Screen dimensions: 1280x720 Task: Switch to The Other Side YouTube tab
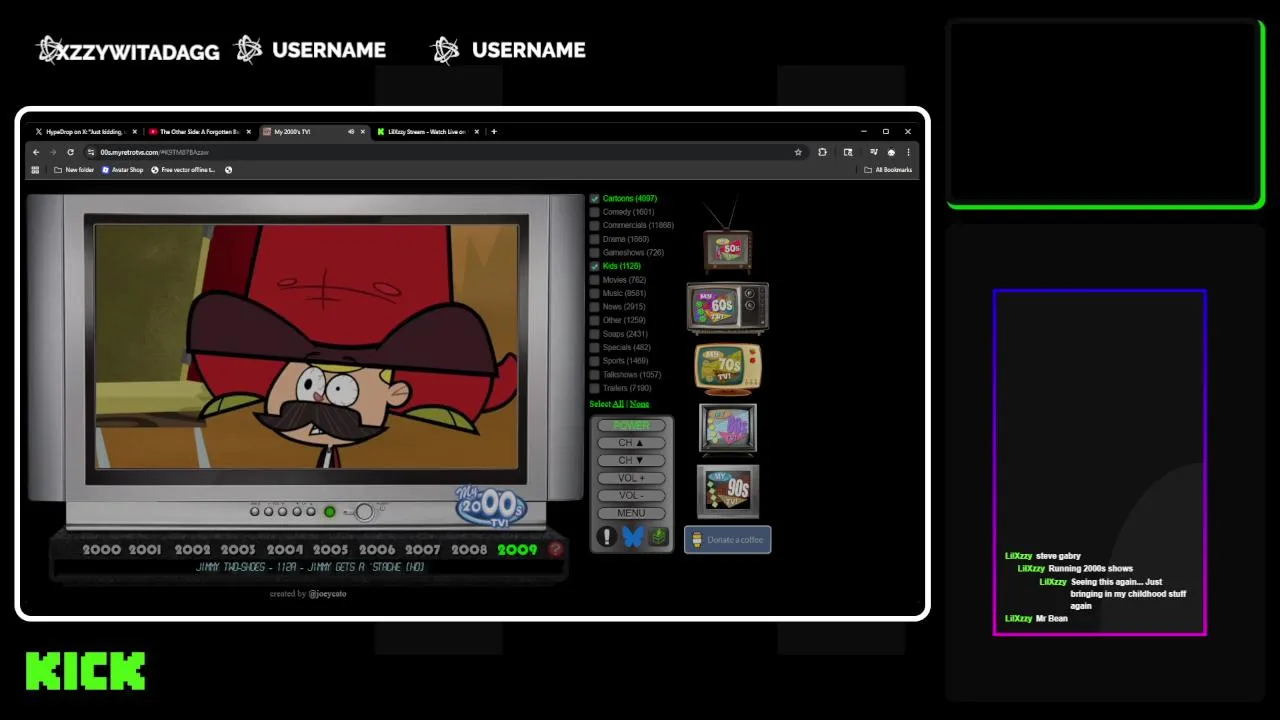coord(199,131)
